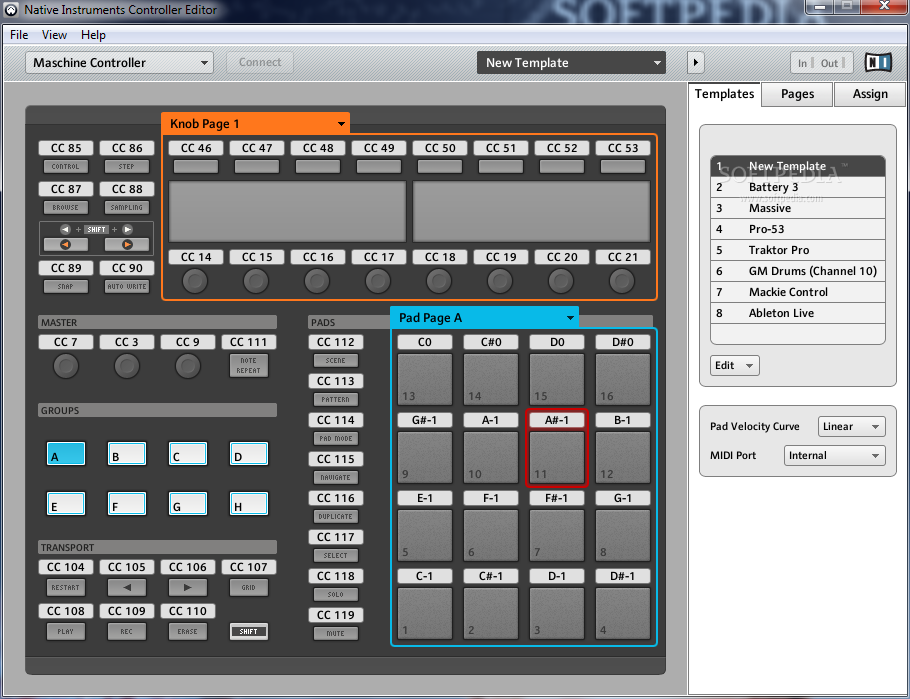Switch to the Pages tab
Viewport: 910px width, 699px height.
[797, 94]
